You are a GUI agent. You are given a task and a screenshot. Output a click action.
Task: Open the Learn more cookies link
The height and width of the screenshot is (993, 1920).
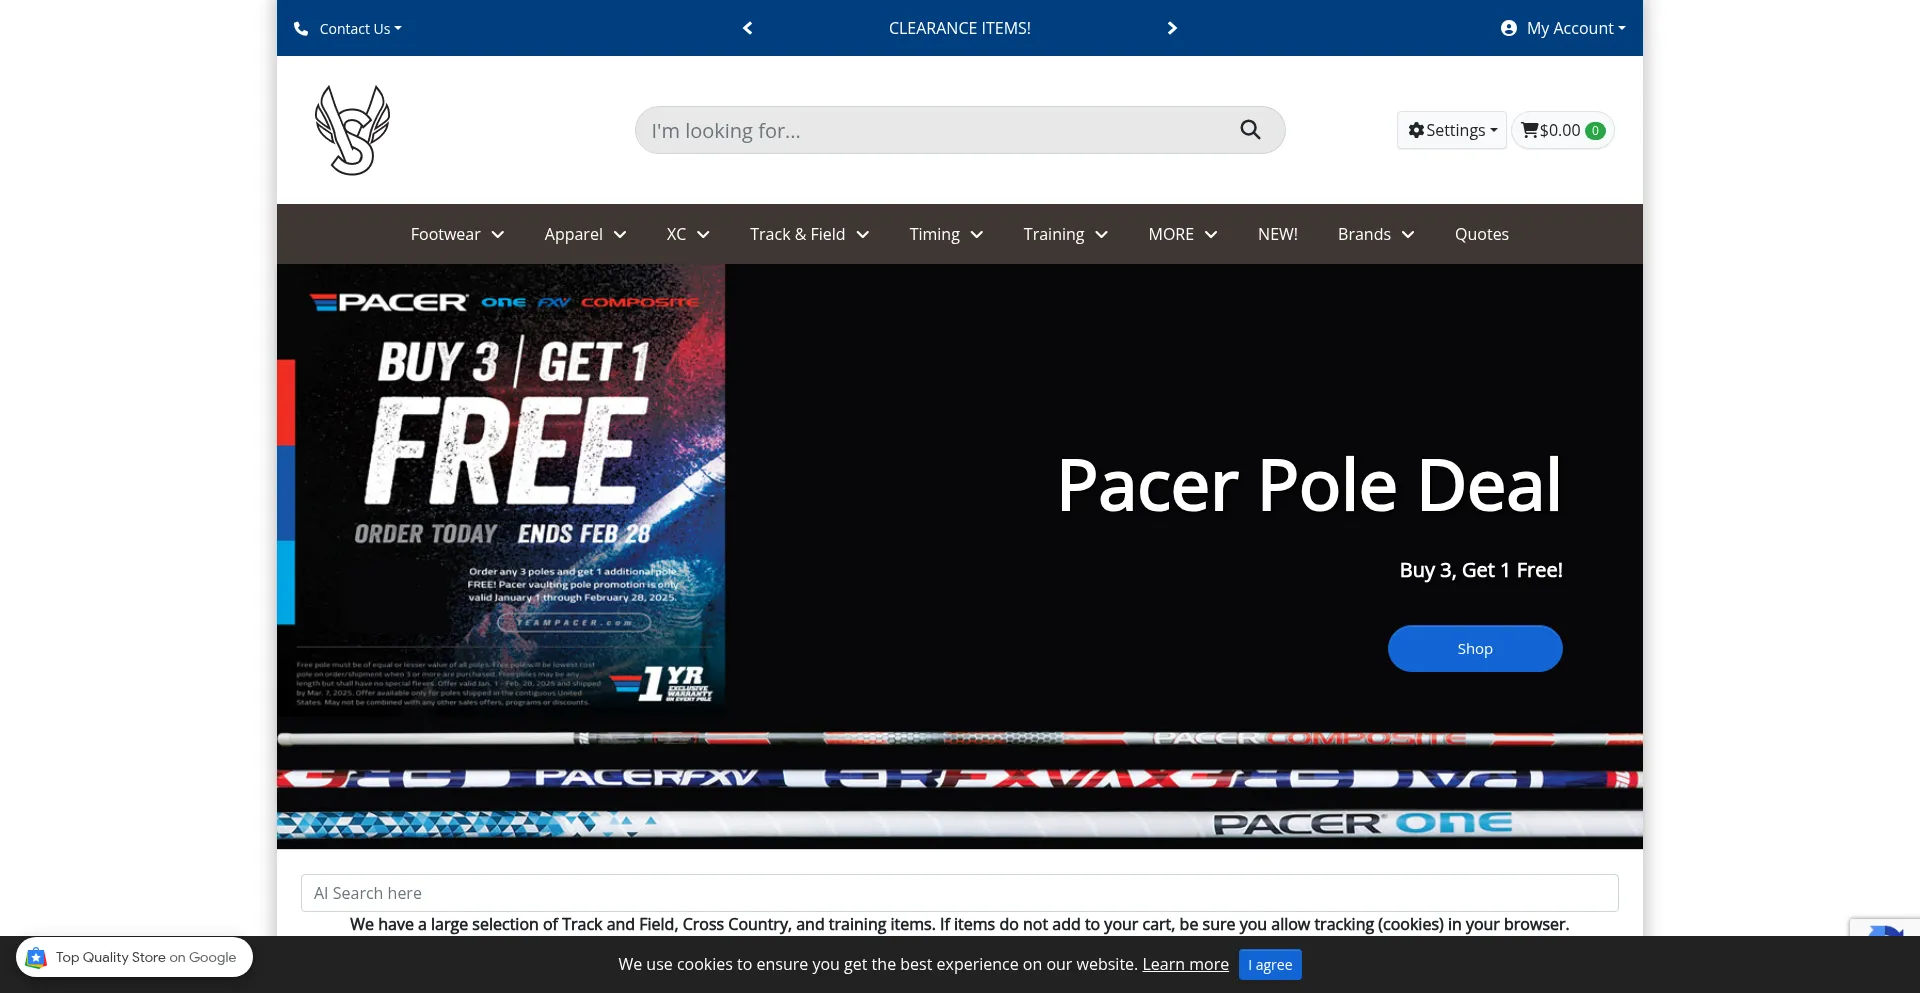[x=1185, y=964]
